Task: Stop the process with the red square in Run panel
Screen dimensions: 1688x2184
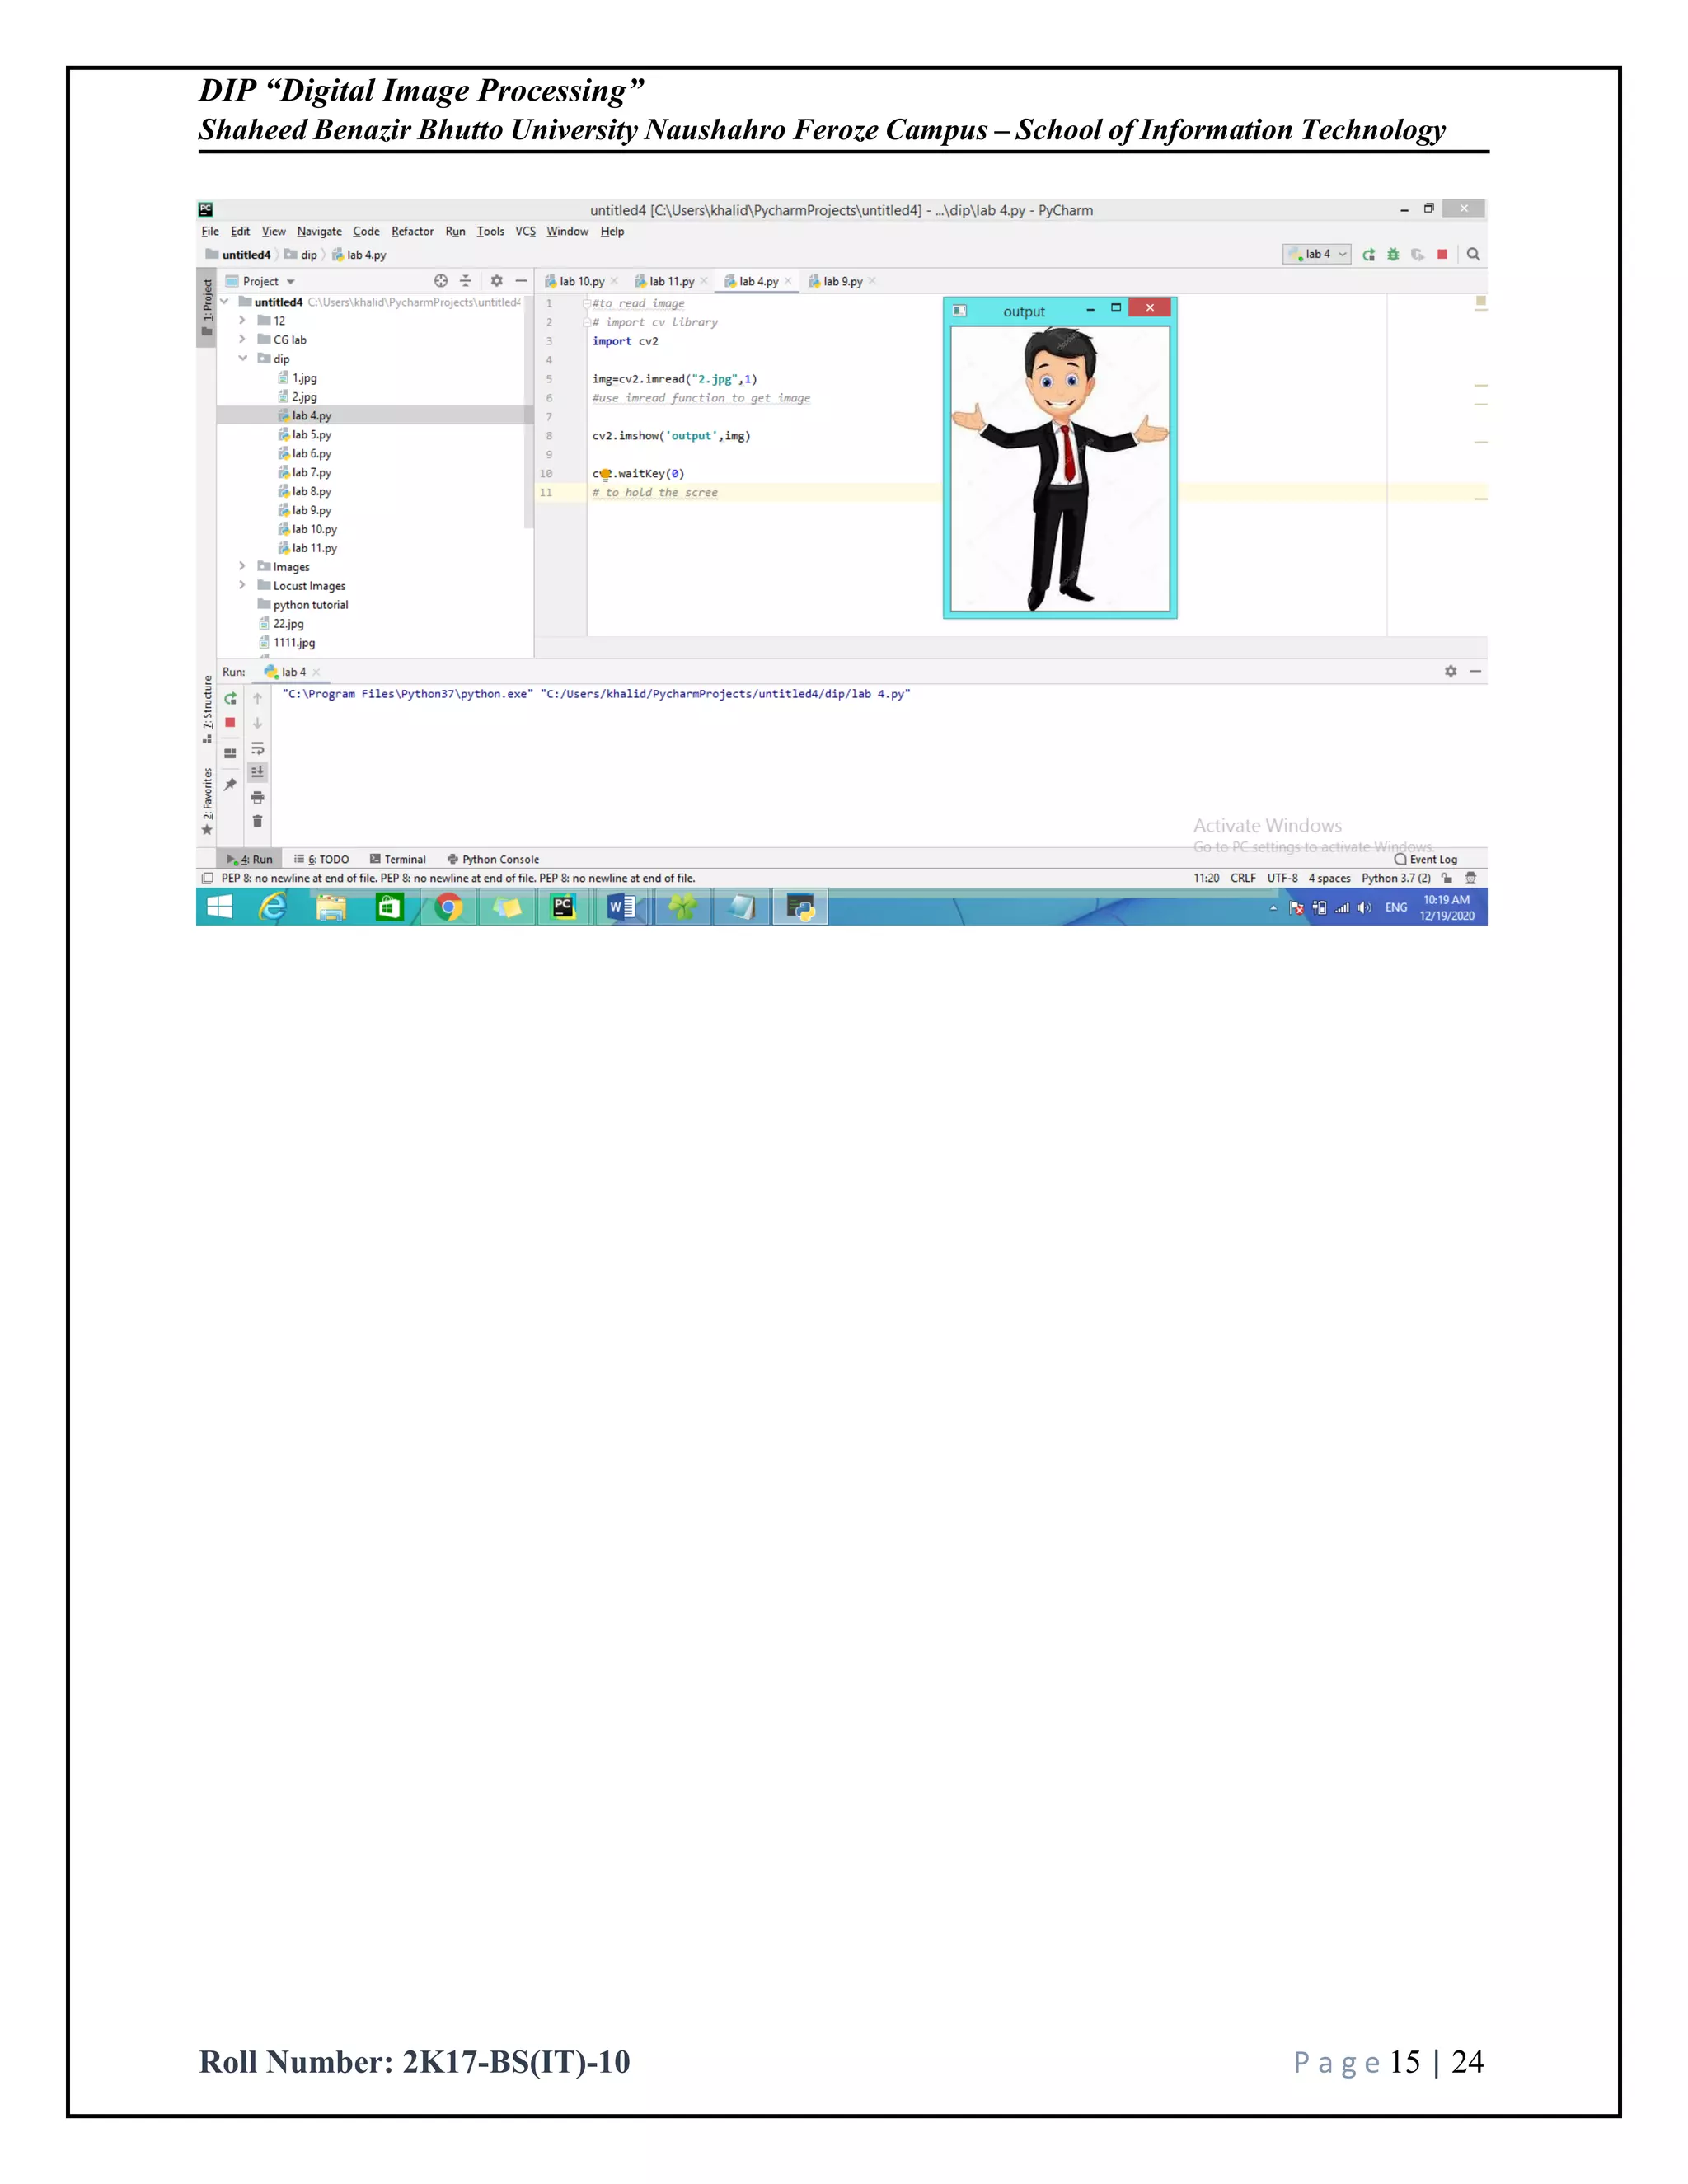Action: (x=231, y=723)
